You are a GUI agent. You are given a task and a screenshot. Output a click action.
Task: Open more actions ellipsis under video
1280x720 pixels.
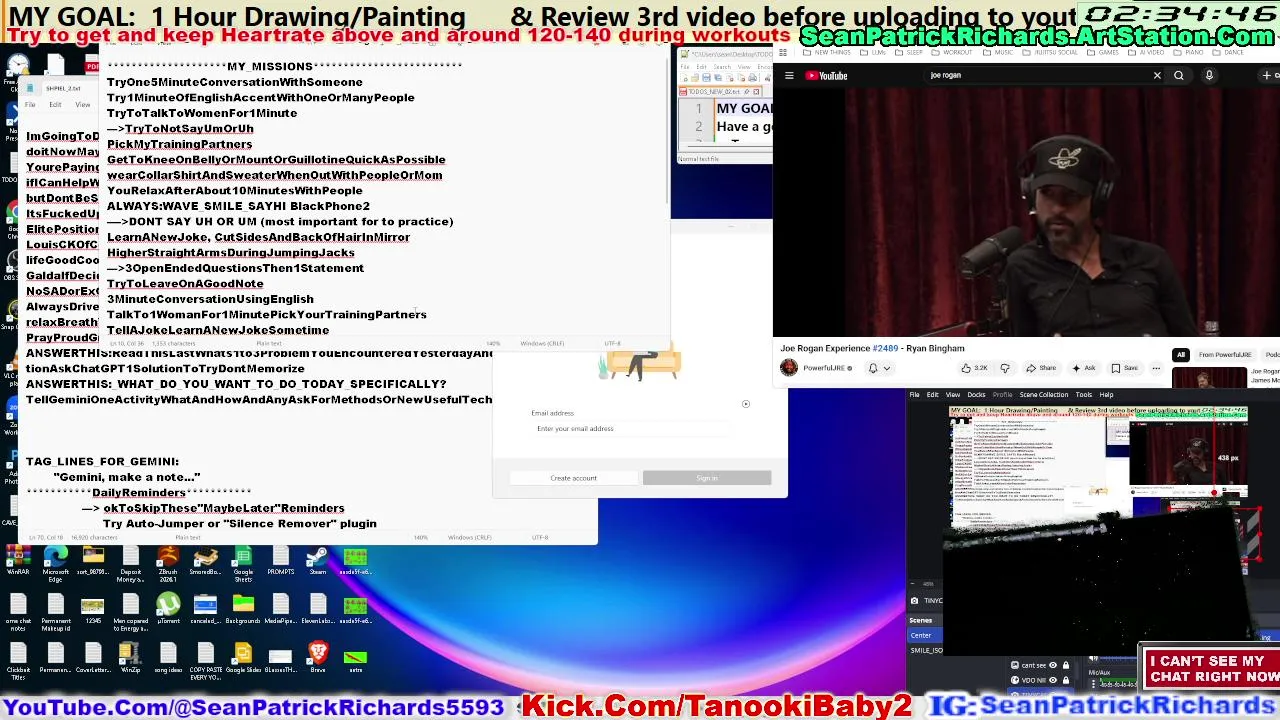[x=1156, y=368]
